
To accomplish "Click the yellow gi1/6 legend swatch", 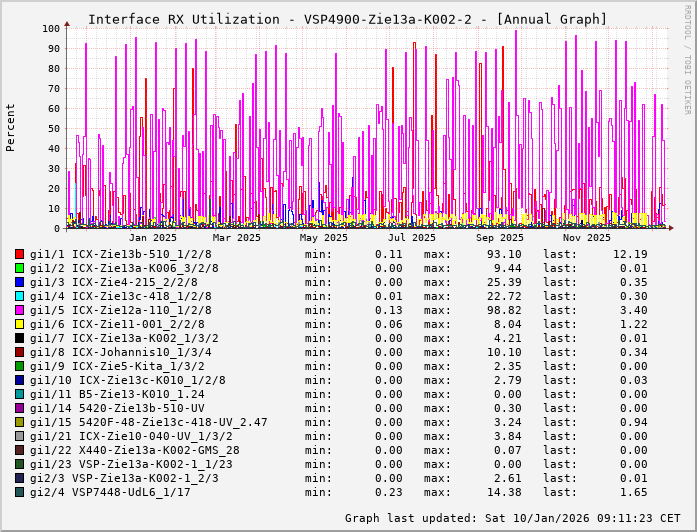I will click(19, 324).
